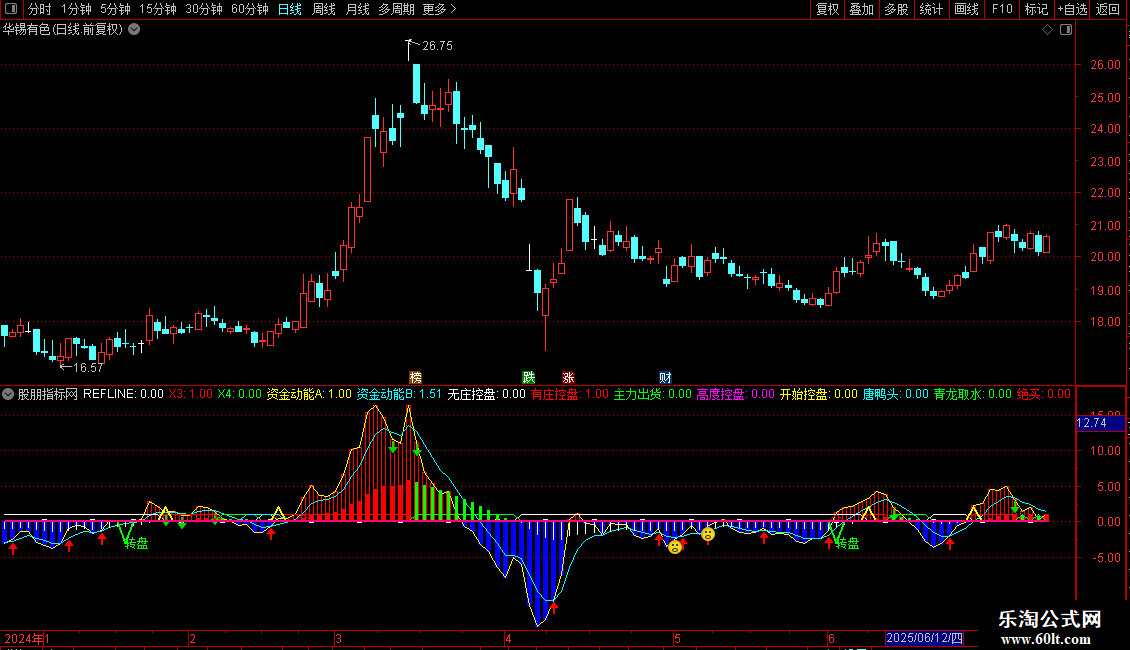
Task: Click the 财 financial marker
Action: point(664,378)
